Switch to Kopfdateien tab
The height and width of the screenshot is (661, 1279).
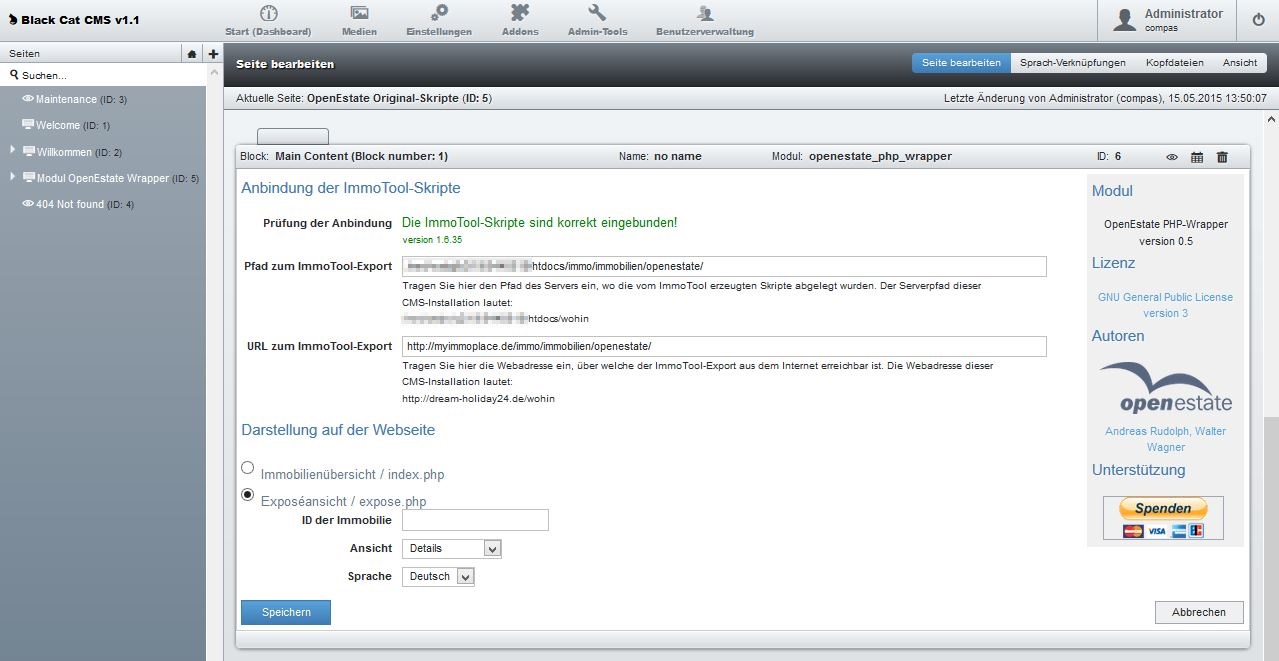coord(1174,63)
